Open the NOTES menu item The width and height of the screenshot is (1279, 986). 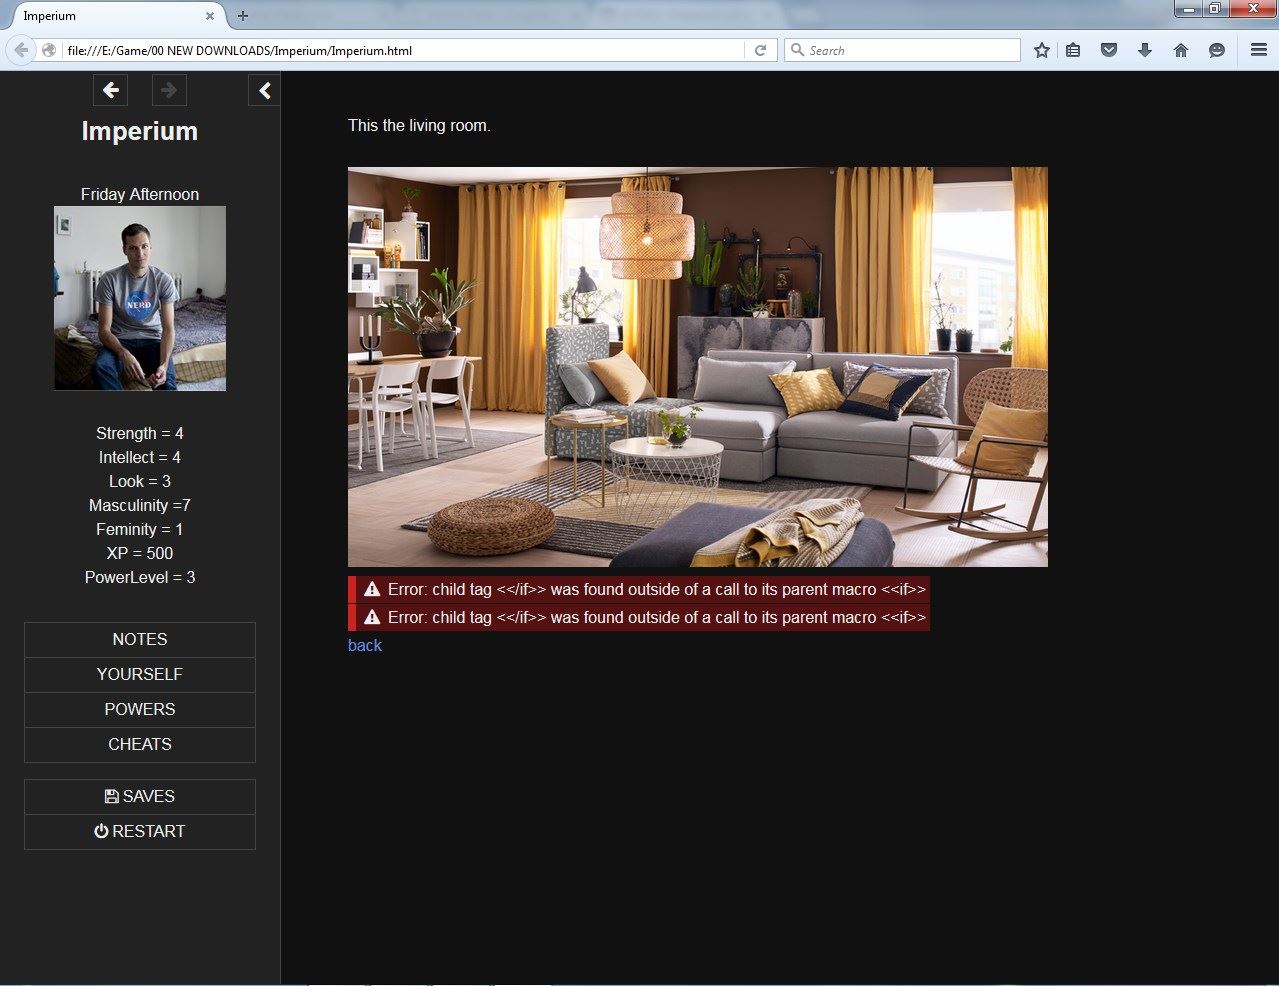click(x=140, y=640)
